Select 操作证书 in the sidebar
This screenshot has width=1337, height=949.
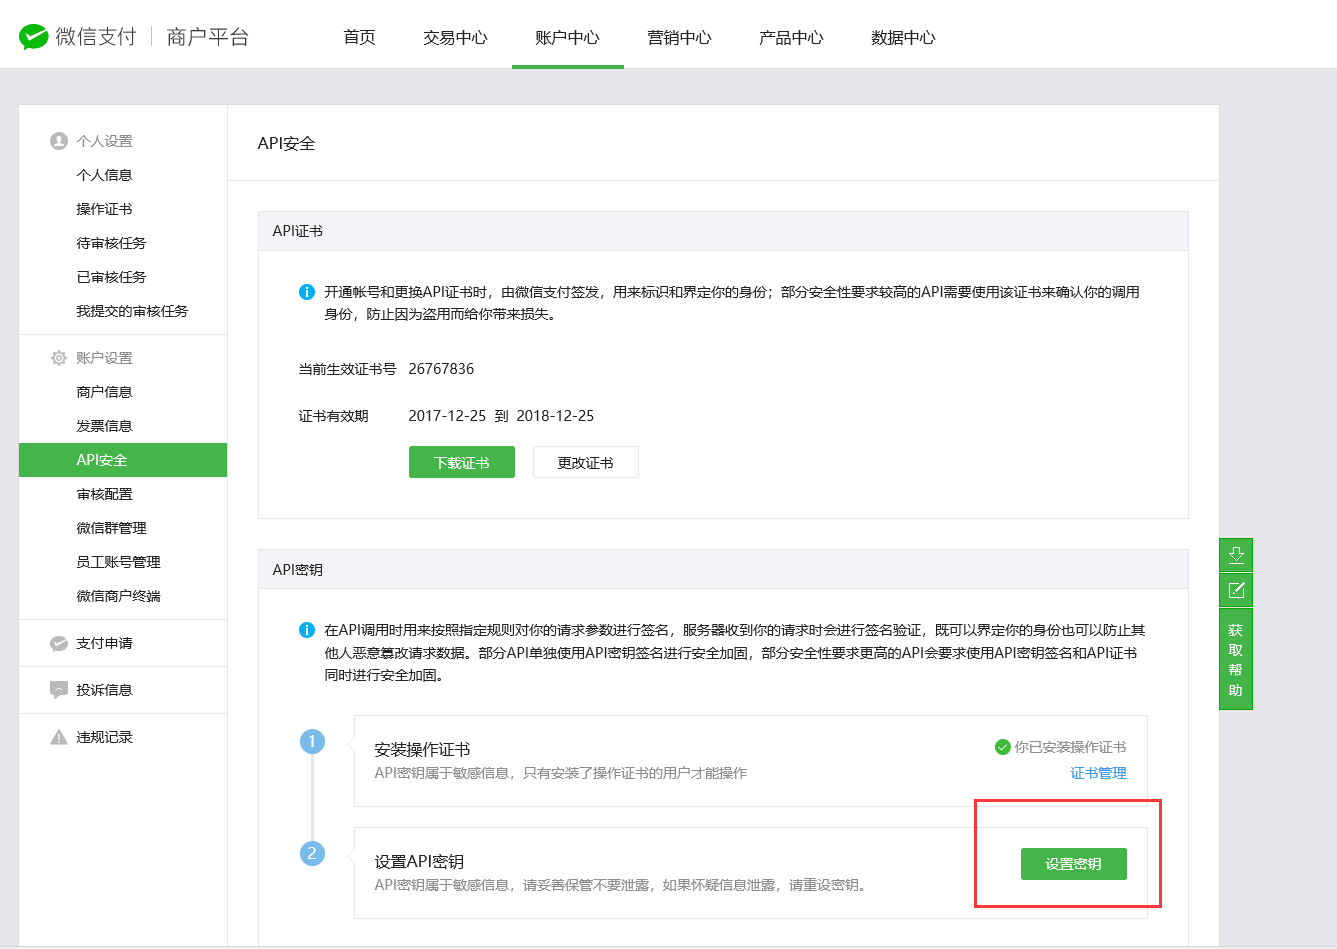tap(104, 209)
